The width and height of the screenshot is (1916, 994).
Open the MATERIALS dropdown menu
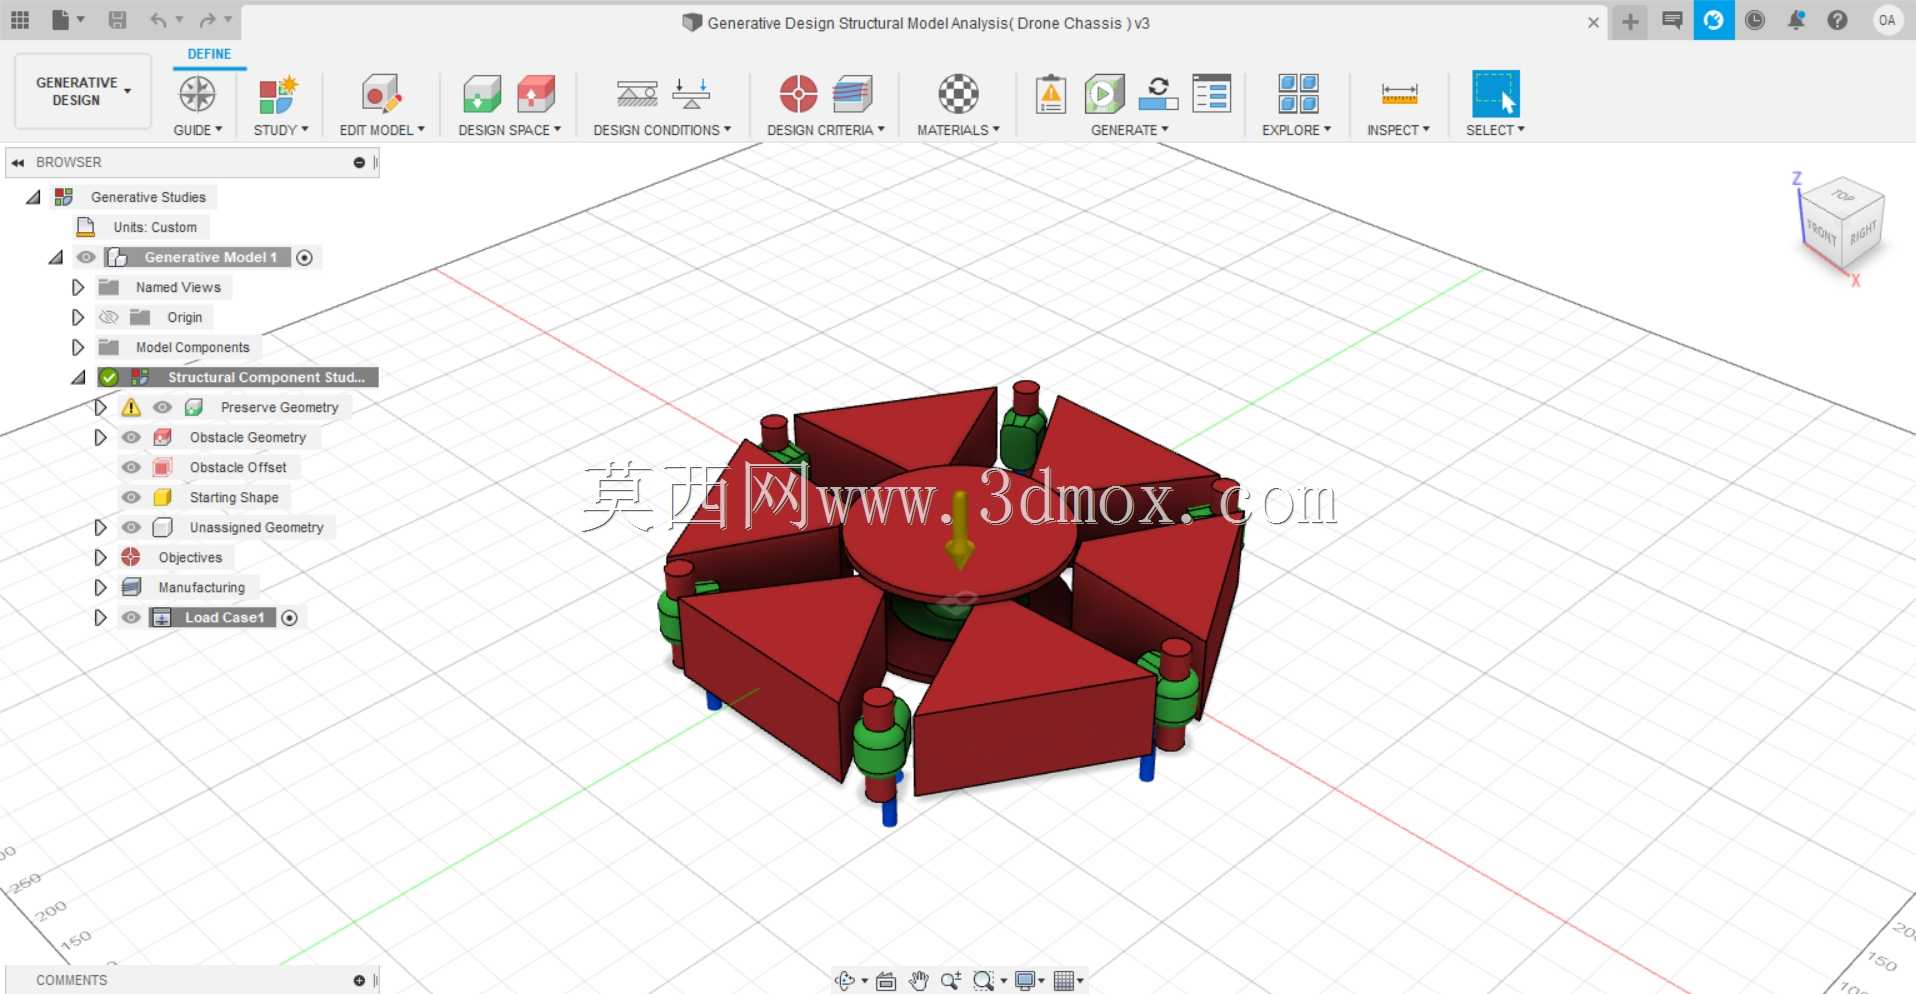pos(958,130)
